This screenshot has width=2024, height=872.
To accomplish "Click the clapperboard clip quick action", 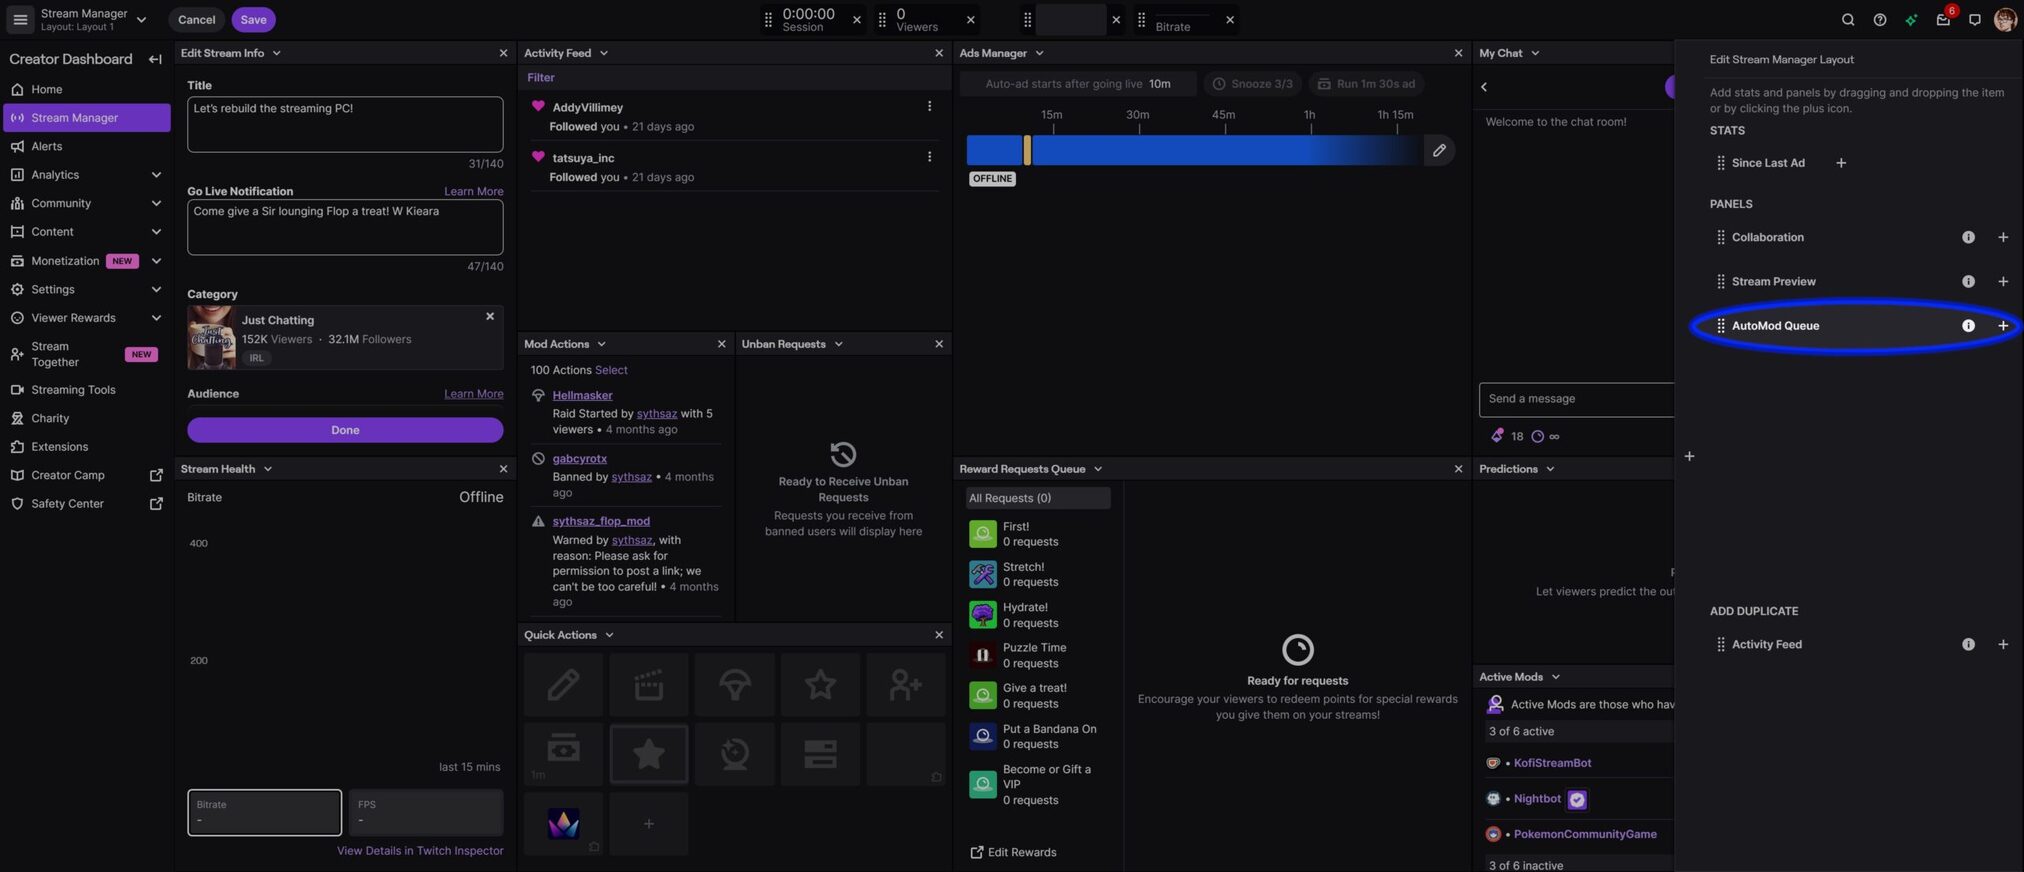I will click(648, 685).
